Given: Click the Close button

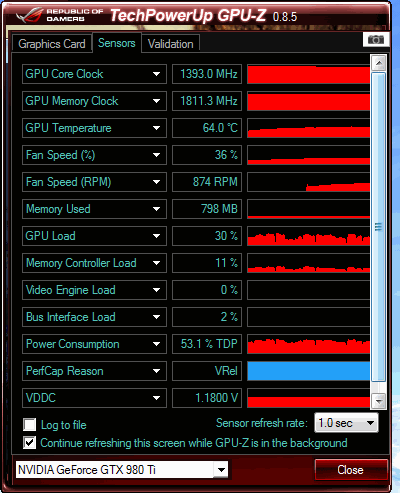Looking at the screenshot, I should [350, 470].
